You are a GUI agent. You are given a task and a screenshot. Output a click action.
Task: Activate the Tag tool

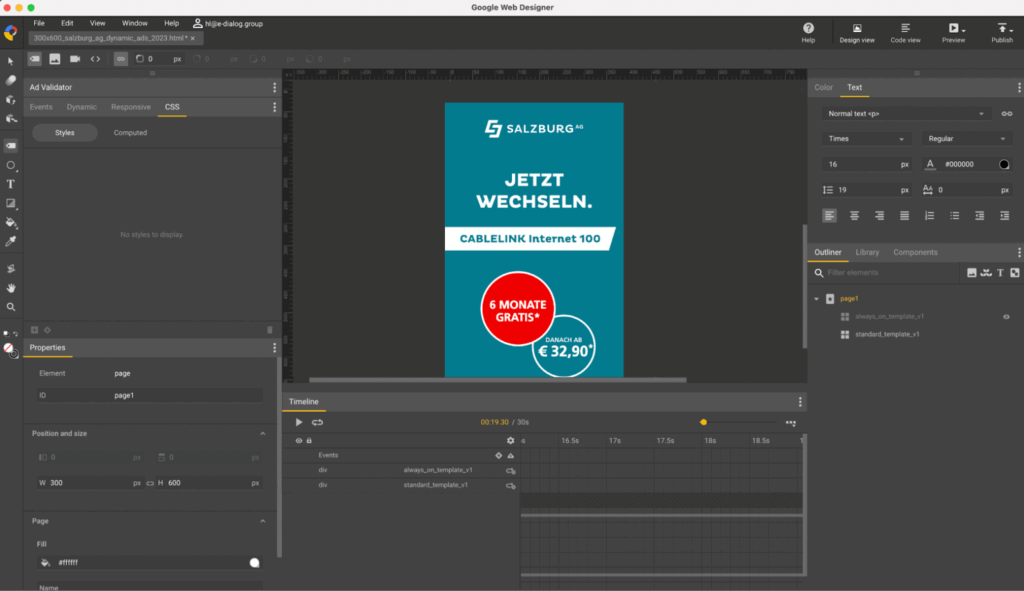click(10, 145)
